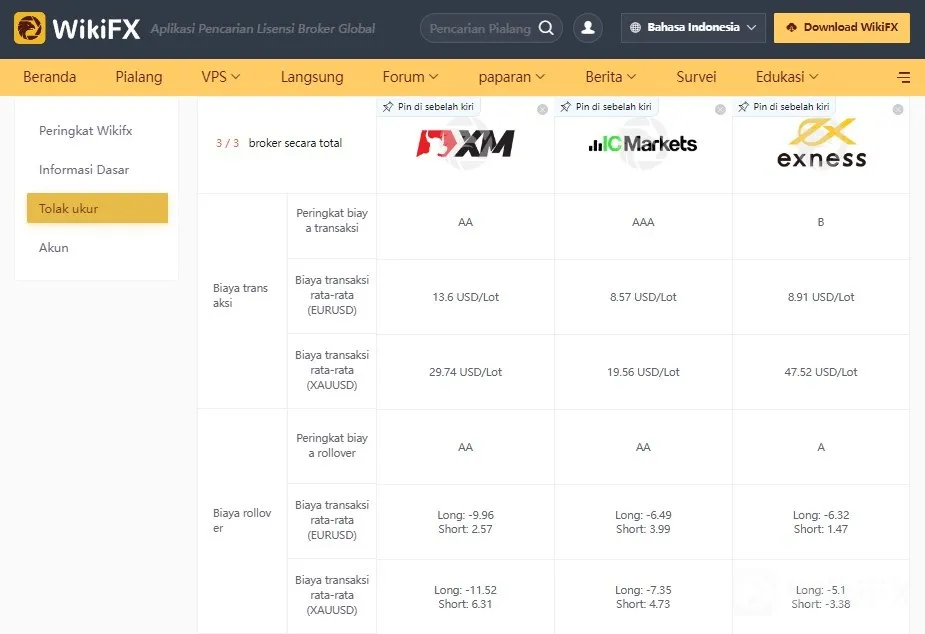The height and width of the screenshot is (634, 925).
Task: Click the AAA rating for IC Markets
Action: (x=643, y=222)
